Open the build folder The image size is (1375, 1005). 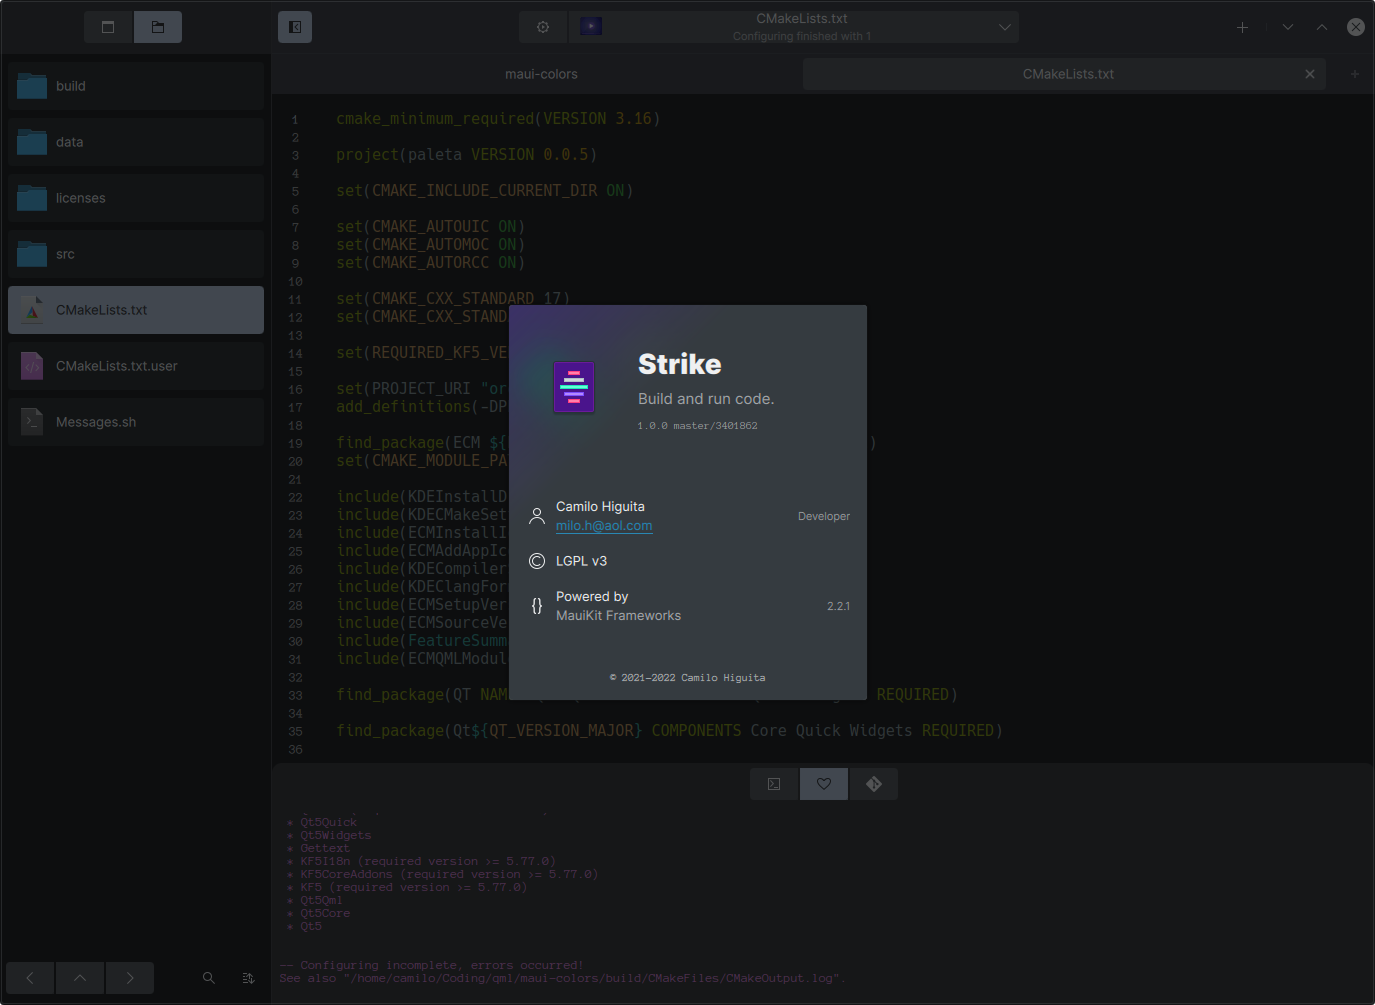136,86
